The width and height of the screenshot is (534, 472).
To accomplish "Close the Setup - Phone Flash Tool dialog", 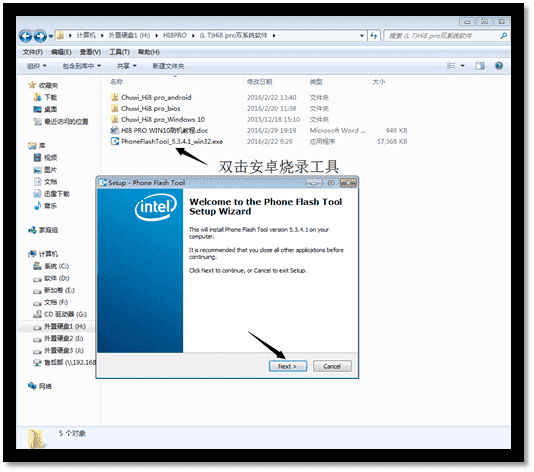I will (x=348, y=183).
